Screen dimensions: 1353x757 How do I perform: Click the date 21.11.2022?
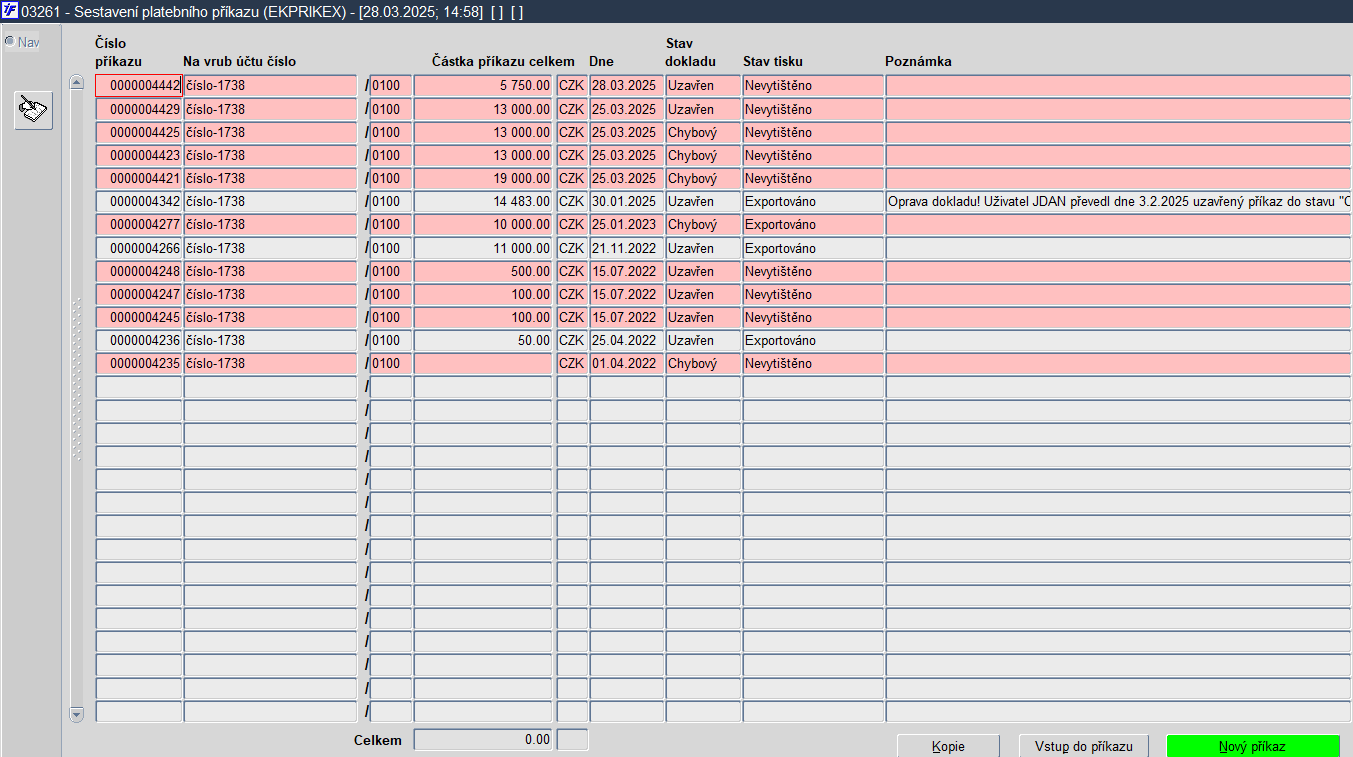pos(626,248)
